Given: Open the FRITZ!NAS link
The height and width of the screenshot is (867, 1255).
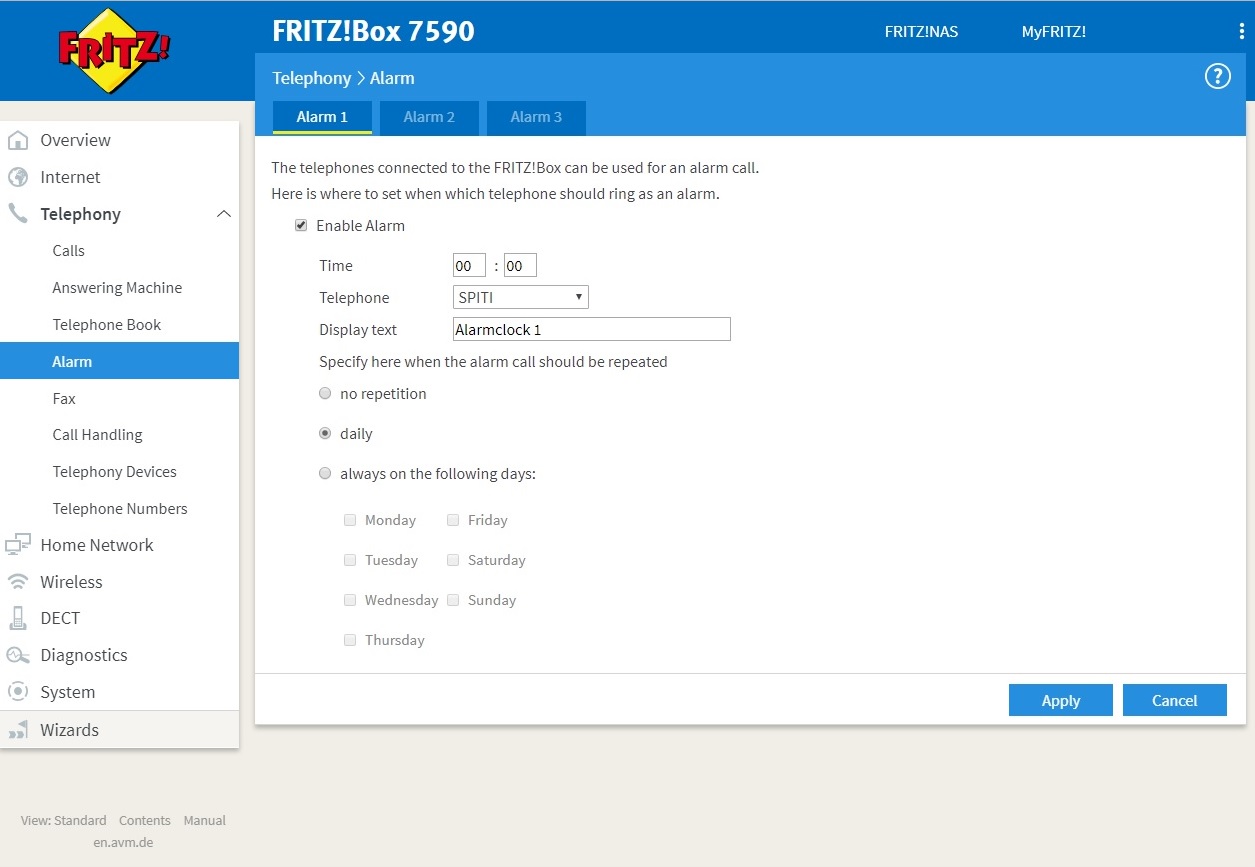Looking at the screenshot, I should coord(921,31).
